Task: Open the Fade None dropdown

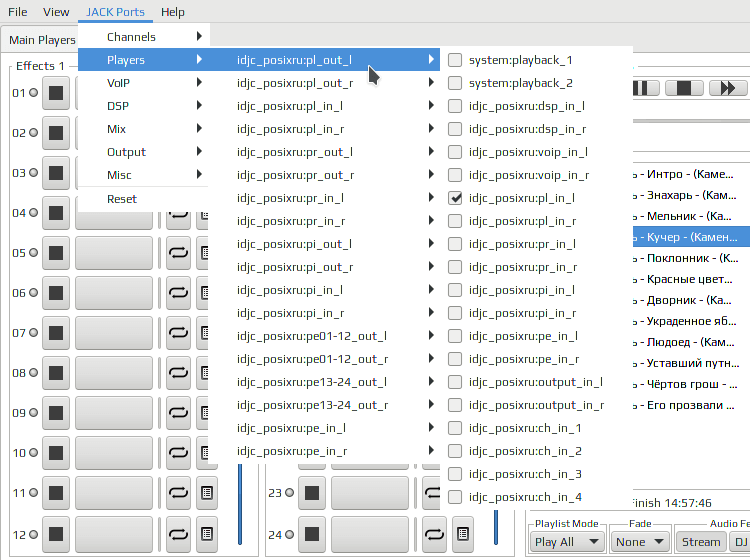Action: click(x=640, y=542)
